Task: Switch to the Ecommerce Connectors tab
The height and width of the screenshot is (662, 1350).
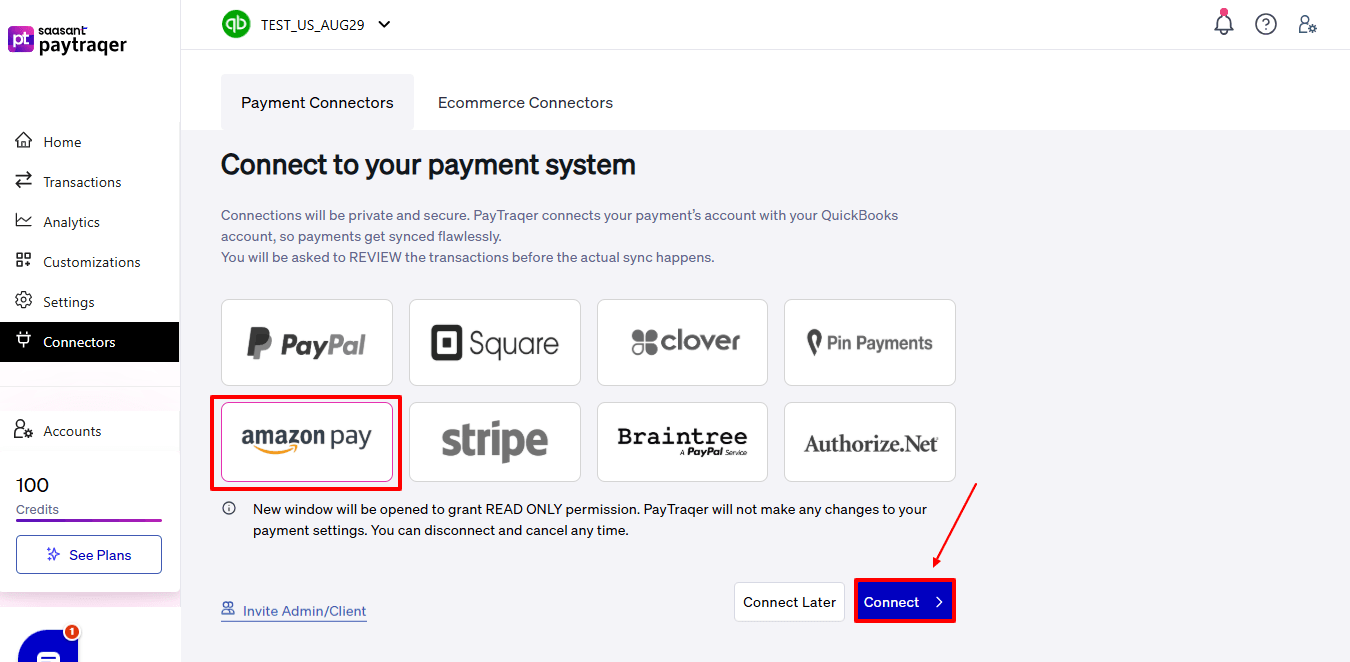Action: (525, 102)
